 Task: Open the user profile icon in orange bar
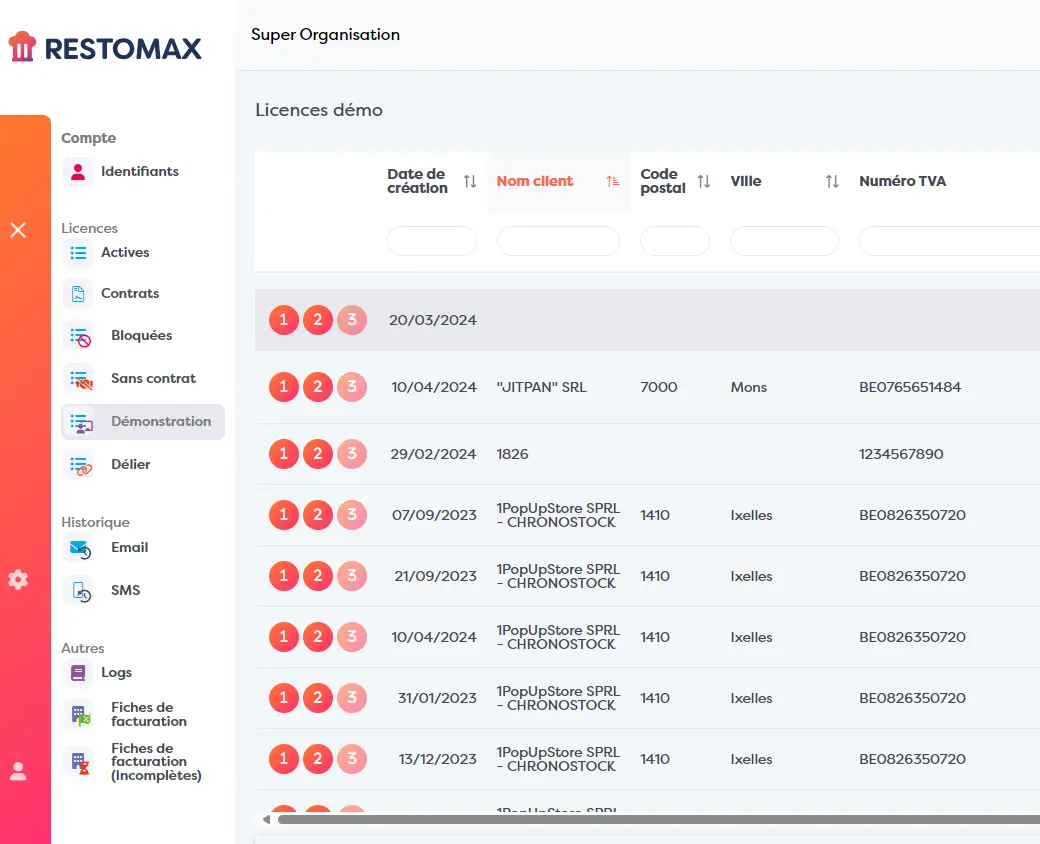click(18, 771)
